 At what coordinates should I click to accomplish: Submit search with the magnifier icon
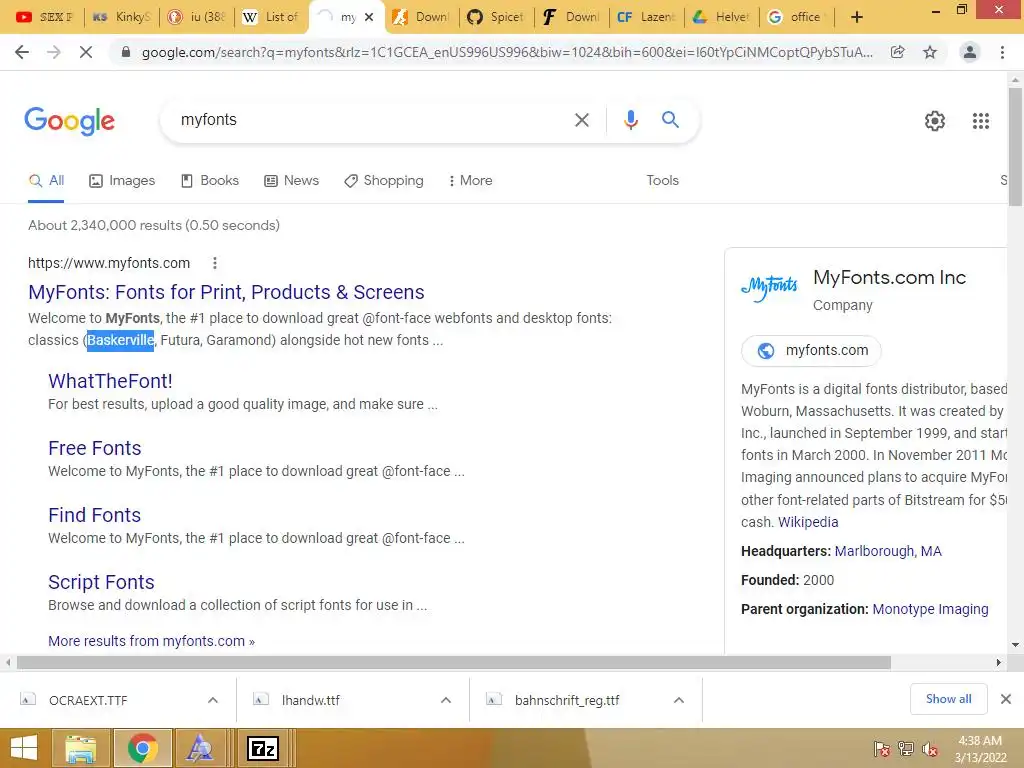click(x=670, y=120)
